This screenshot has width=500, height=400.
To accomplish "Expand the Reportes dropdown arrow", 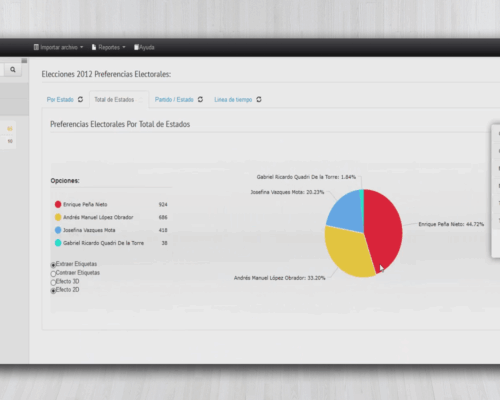I will (124, 47).
